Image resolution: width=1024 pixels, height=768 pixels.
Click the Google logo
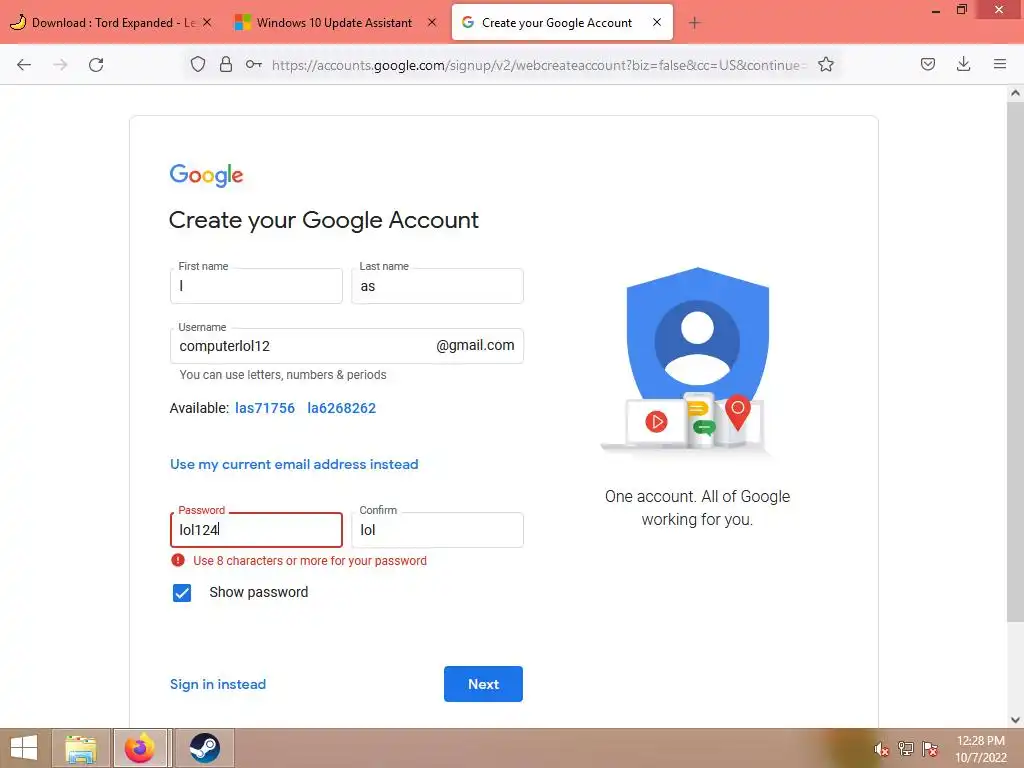click(x=206, y=175)
